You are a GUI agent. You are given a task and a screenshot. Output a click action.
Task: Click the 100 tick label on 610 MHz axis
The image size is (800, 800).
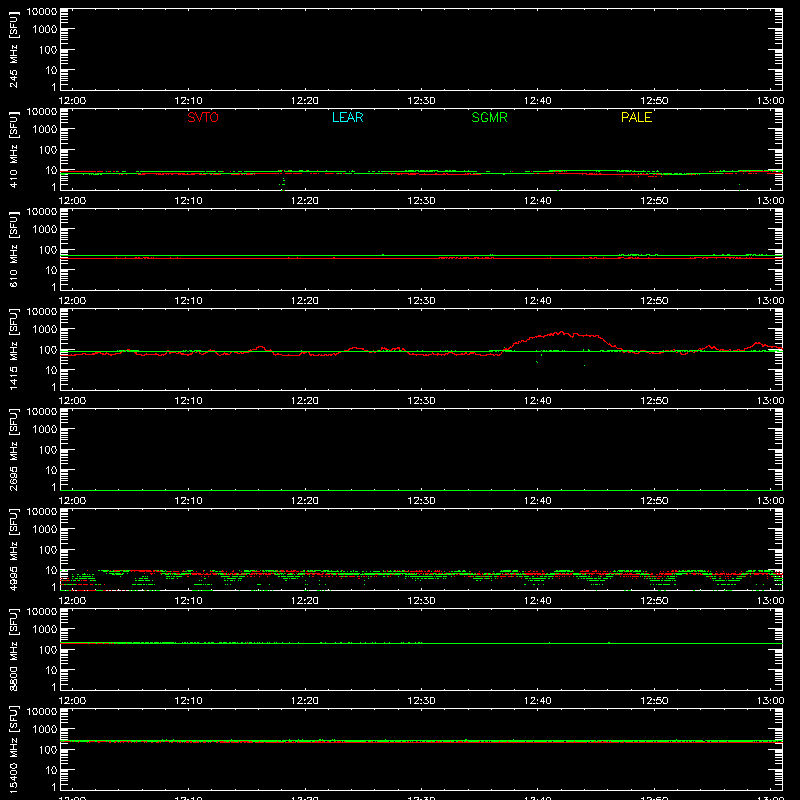pyautogui.click(x=48, y=250)
